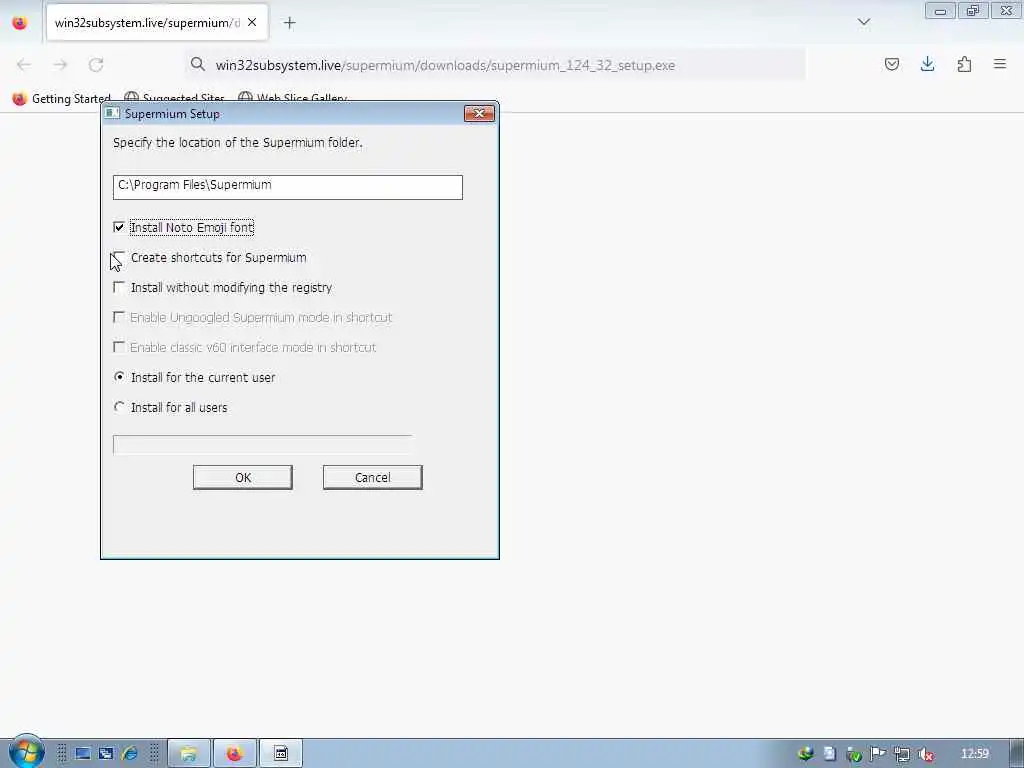1024x768 pixels.
Task: Click the Firefox View icon
Action: pos(20,23)
